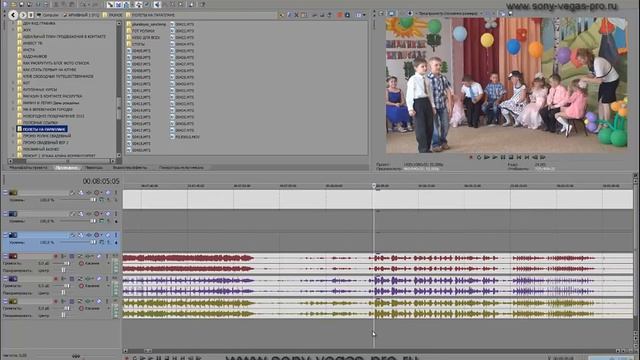
Task: Arm purple audio track for recording
Action: click(56, 278)
